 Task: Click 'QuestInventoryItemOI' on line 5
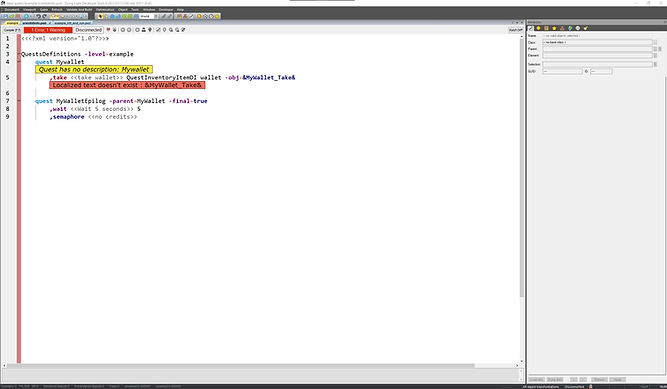[x=161, y=77]
